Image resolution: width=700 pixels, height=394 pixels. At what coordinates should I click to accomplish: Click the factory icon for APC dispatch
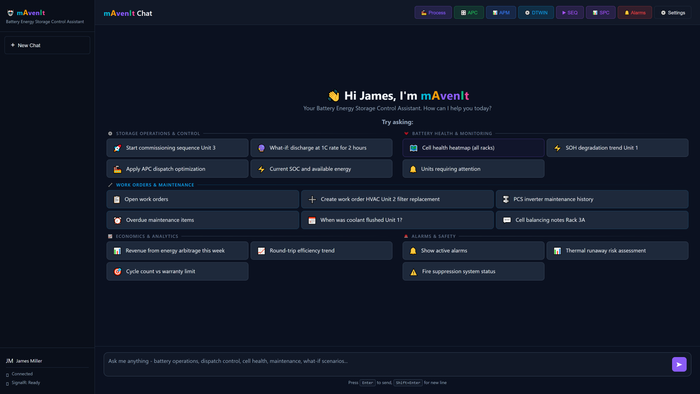117,169
